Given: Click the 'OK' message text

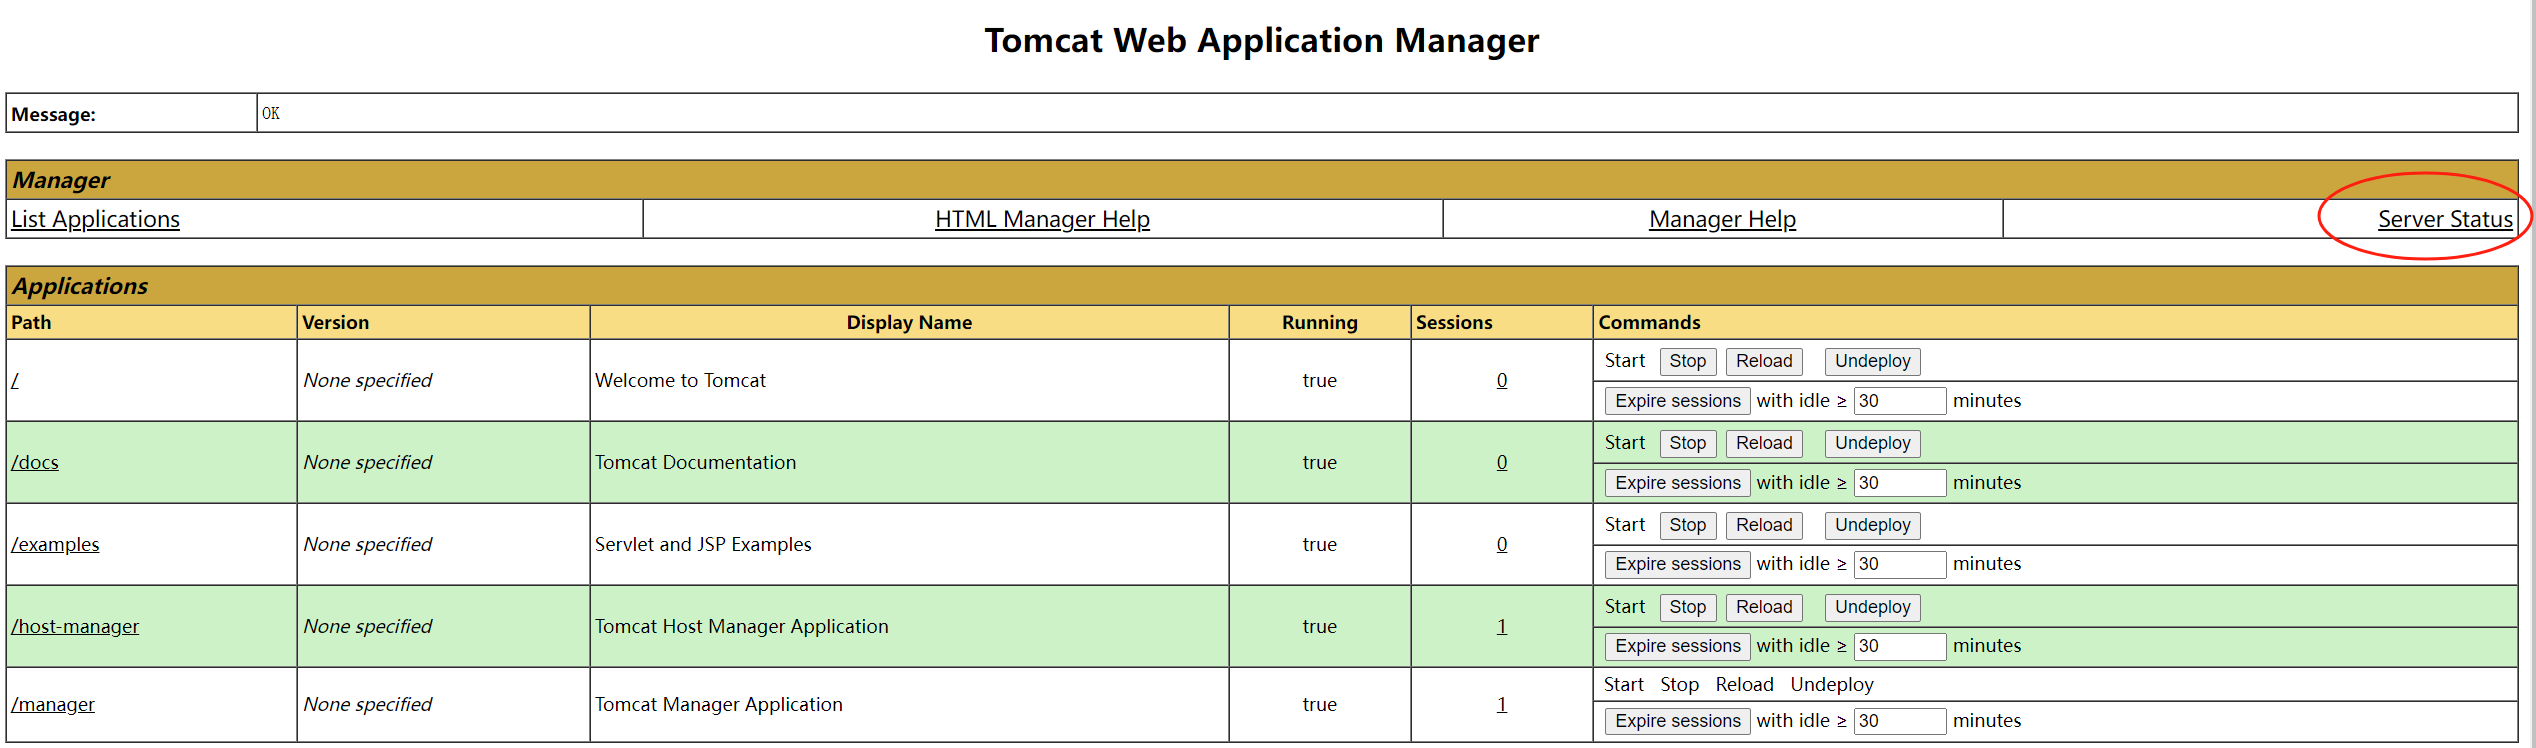Looking at the screenshot, I should pos(271,114).
